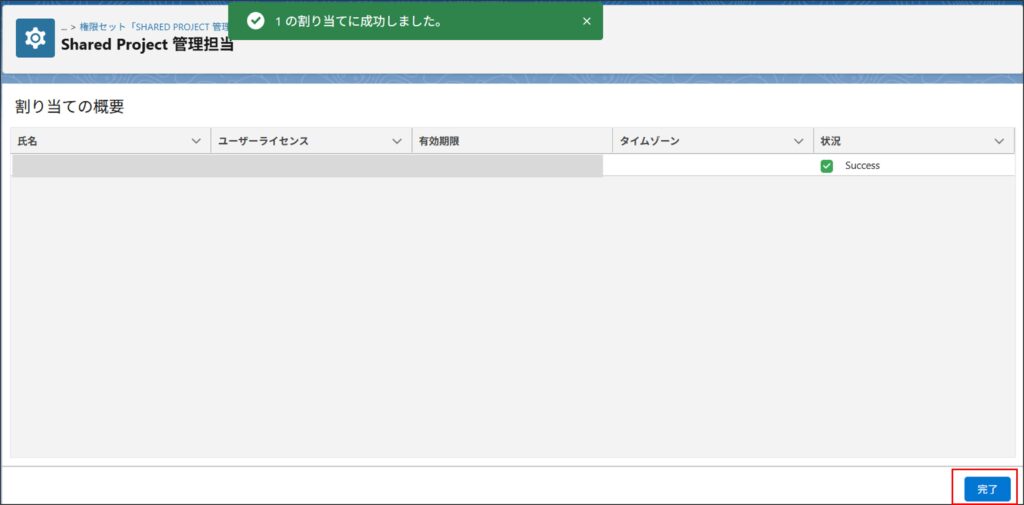The height and width of the screenshot is (505, 1024).
Task: Click the 氏名 column header label
Action: [28, 142]
